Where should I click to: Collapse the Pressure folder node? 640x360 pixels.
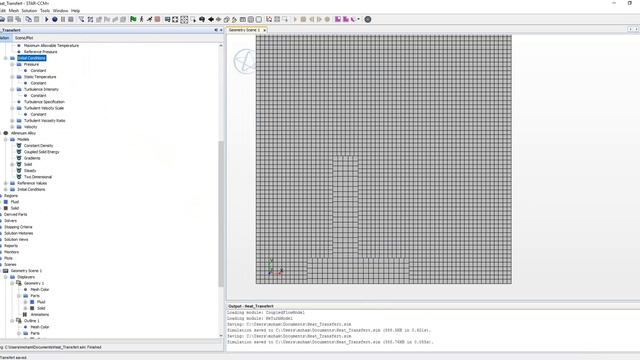click(x=12, y=64)
